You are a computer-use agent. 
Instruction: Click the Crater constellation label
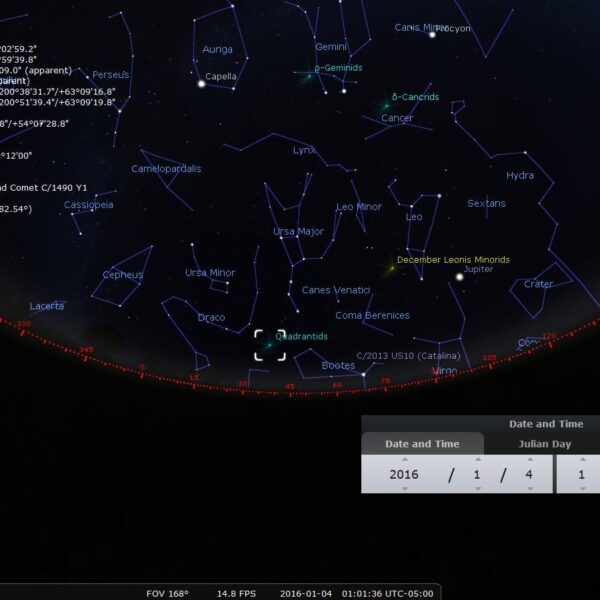click(538, 284)
